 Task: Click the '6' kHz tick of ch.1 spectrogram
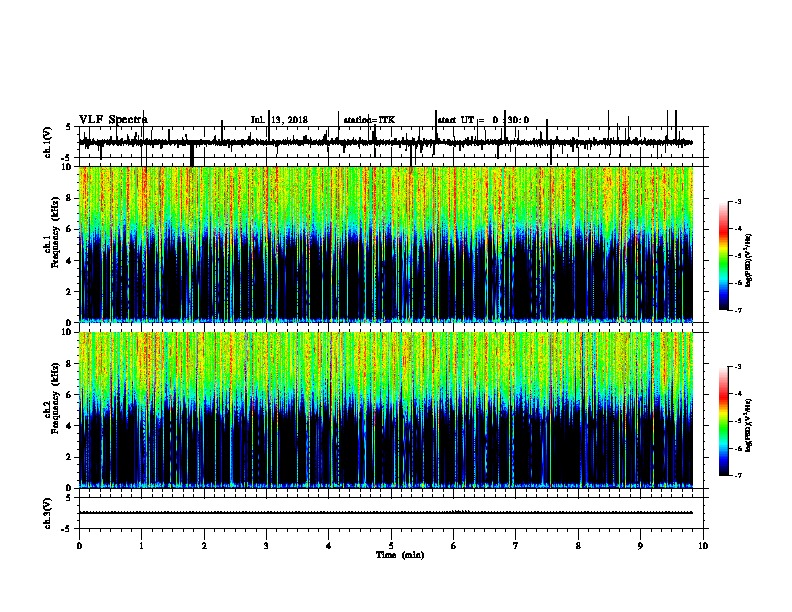[69, 229]
